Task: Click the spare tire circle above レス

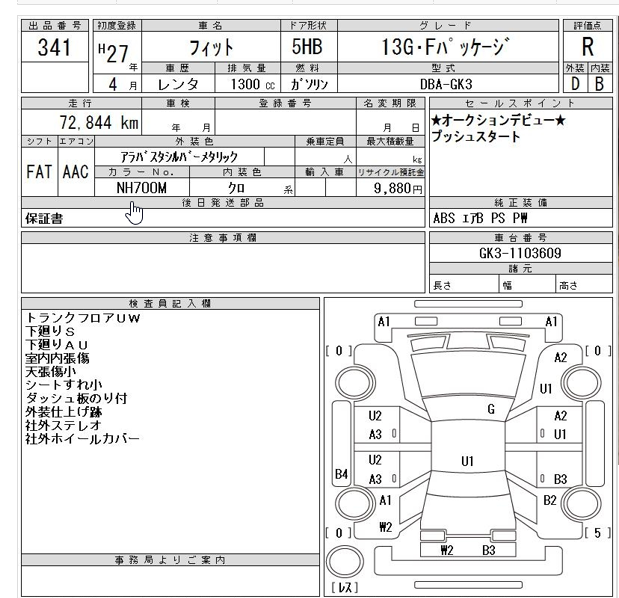Action: (343, 558)
